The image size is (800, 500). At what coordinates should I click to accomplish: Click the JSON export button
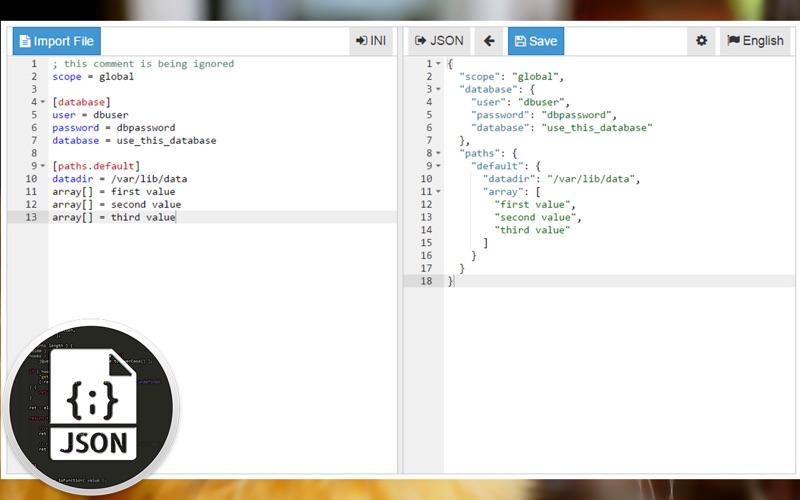(439, 41)
